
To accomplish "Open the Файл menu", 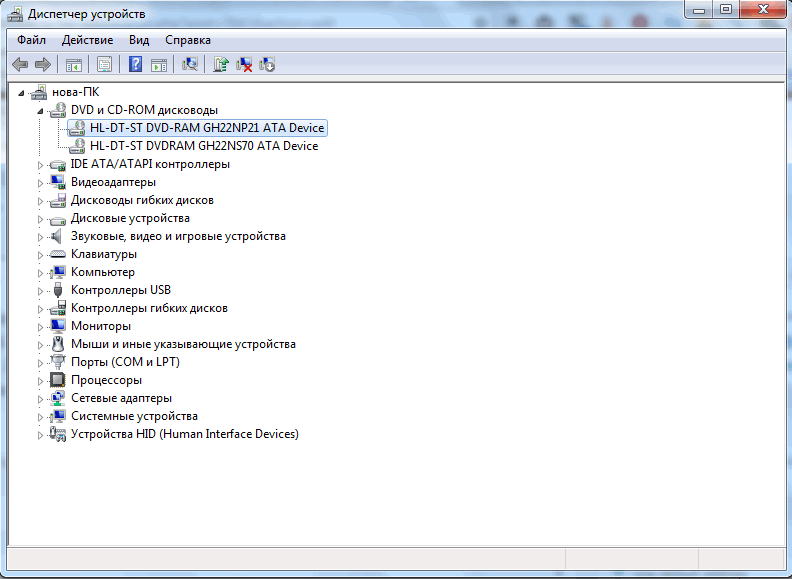I will point(31,40).
